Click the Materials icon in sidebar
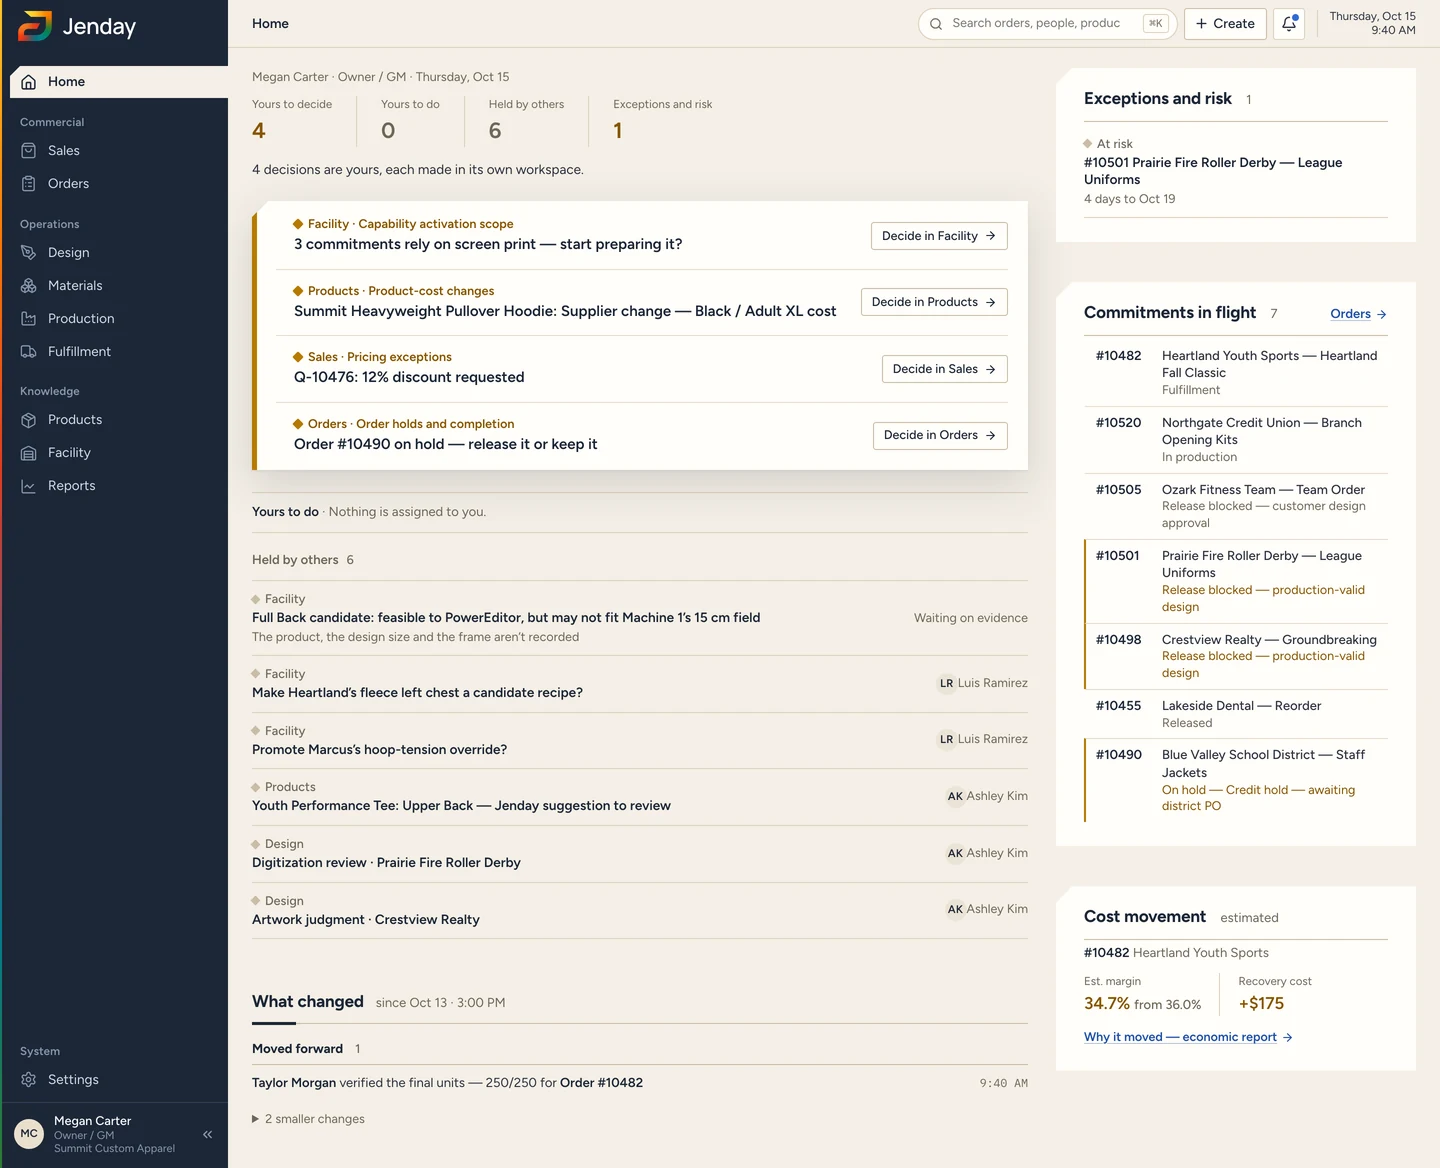Screen dimensions: 1440x1168 pyautogui.click(x=29, y=286)
